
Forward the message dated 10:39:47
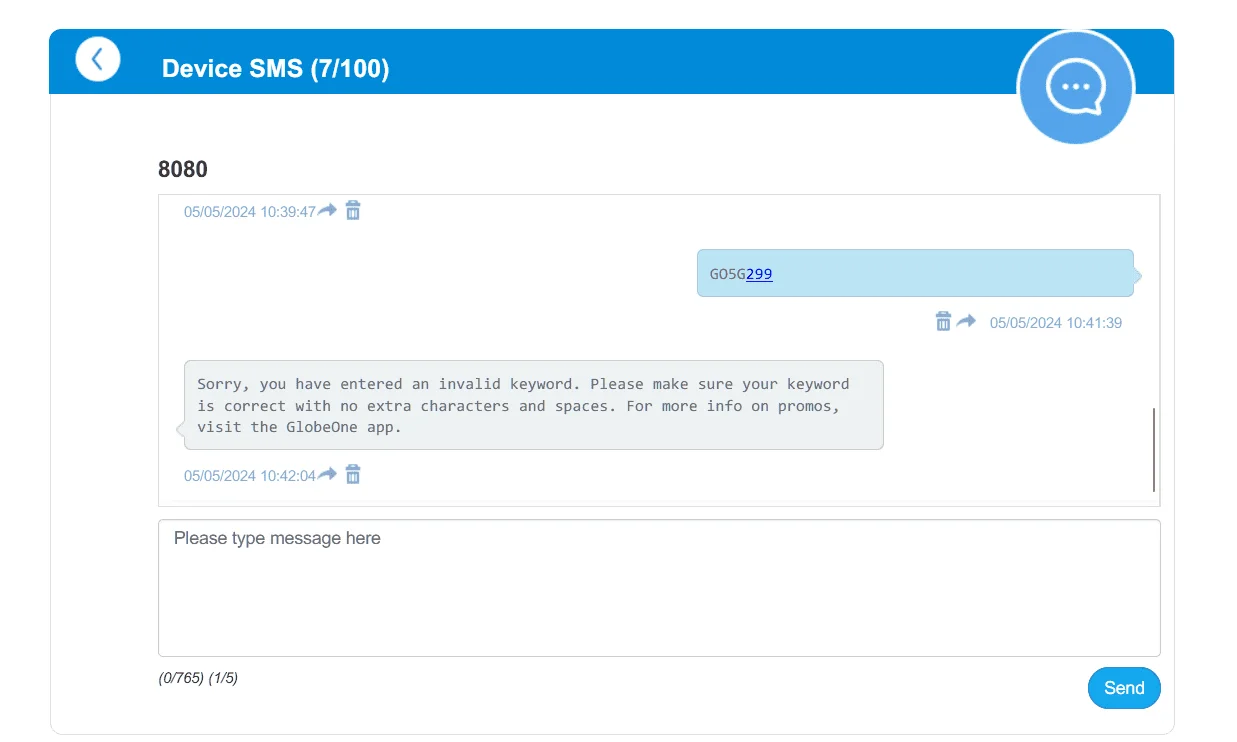(327, 211)
